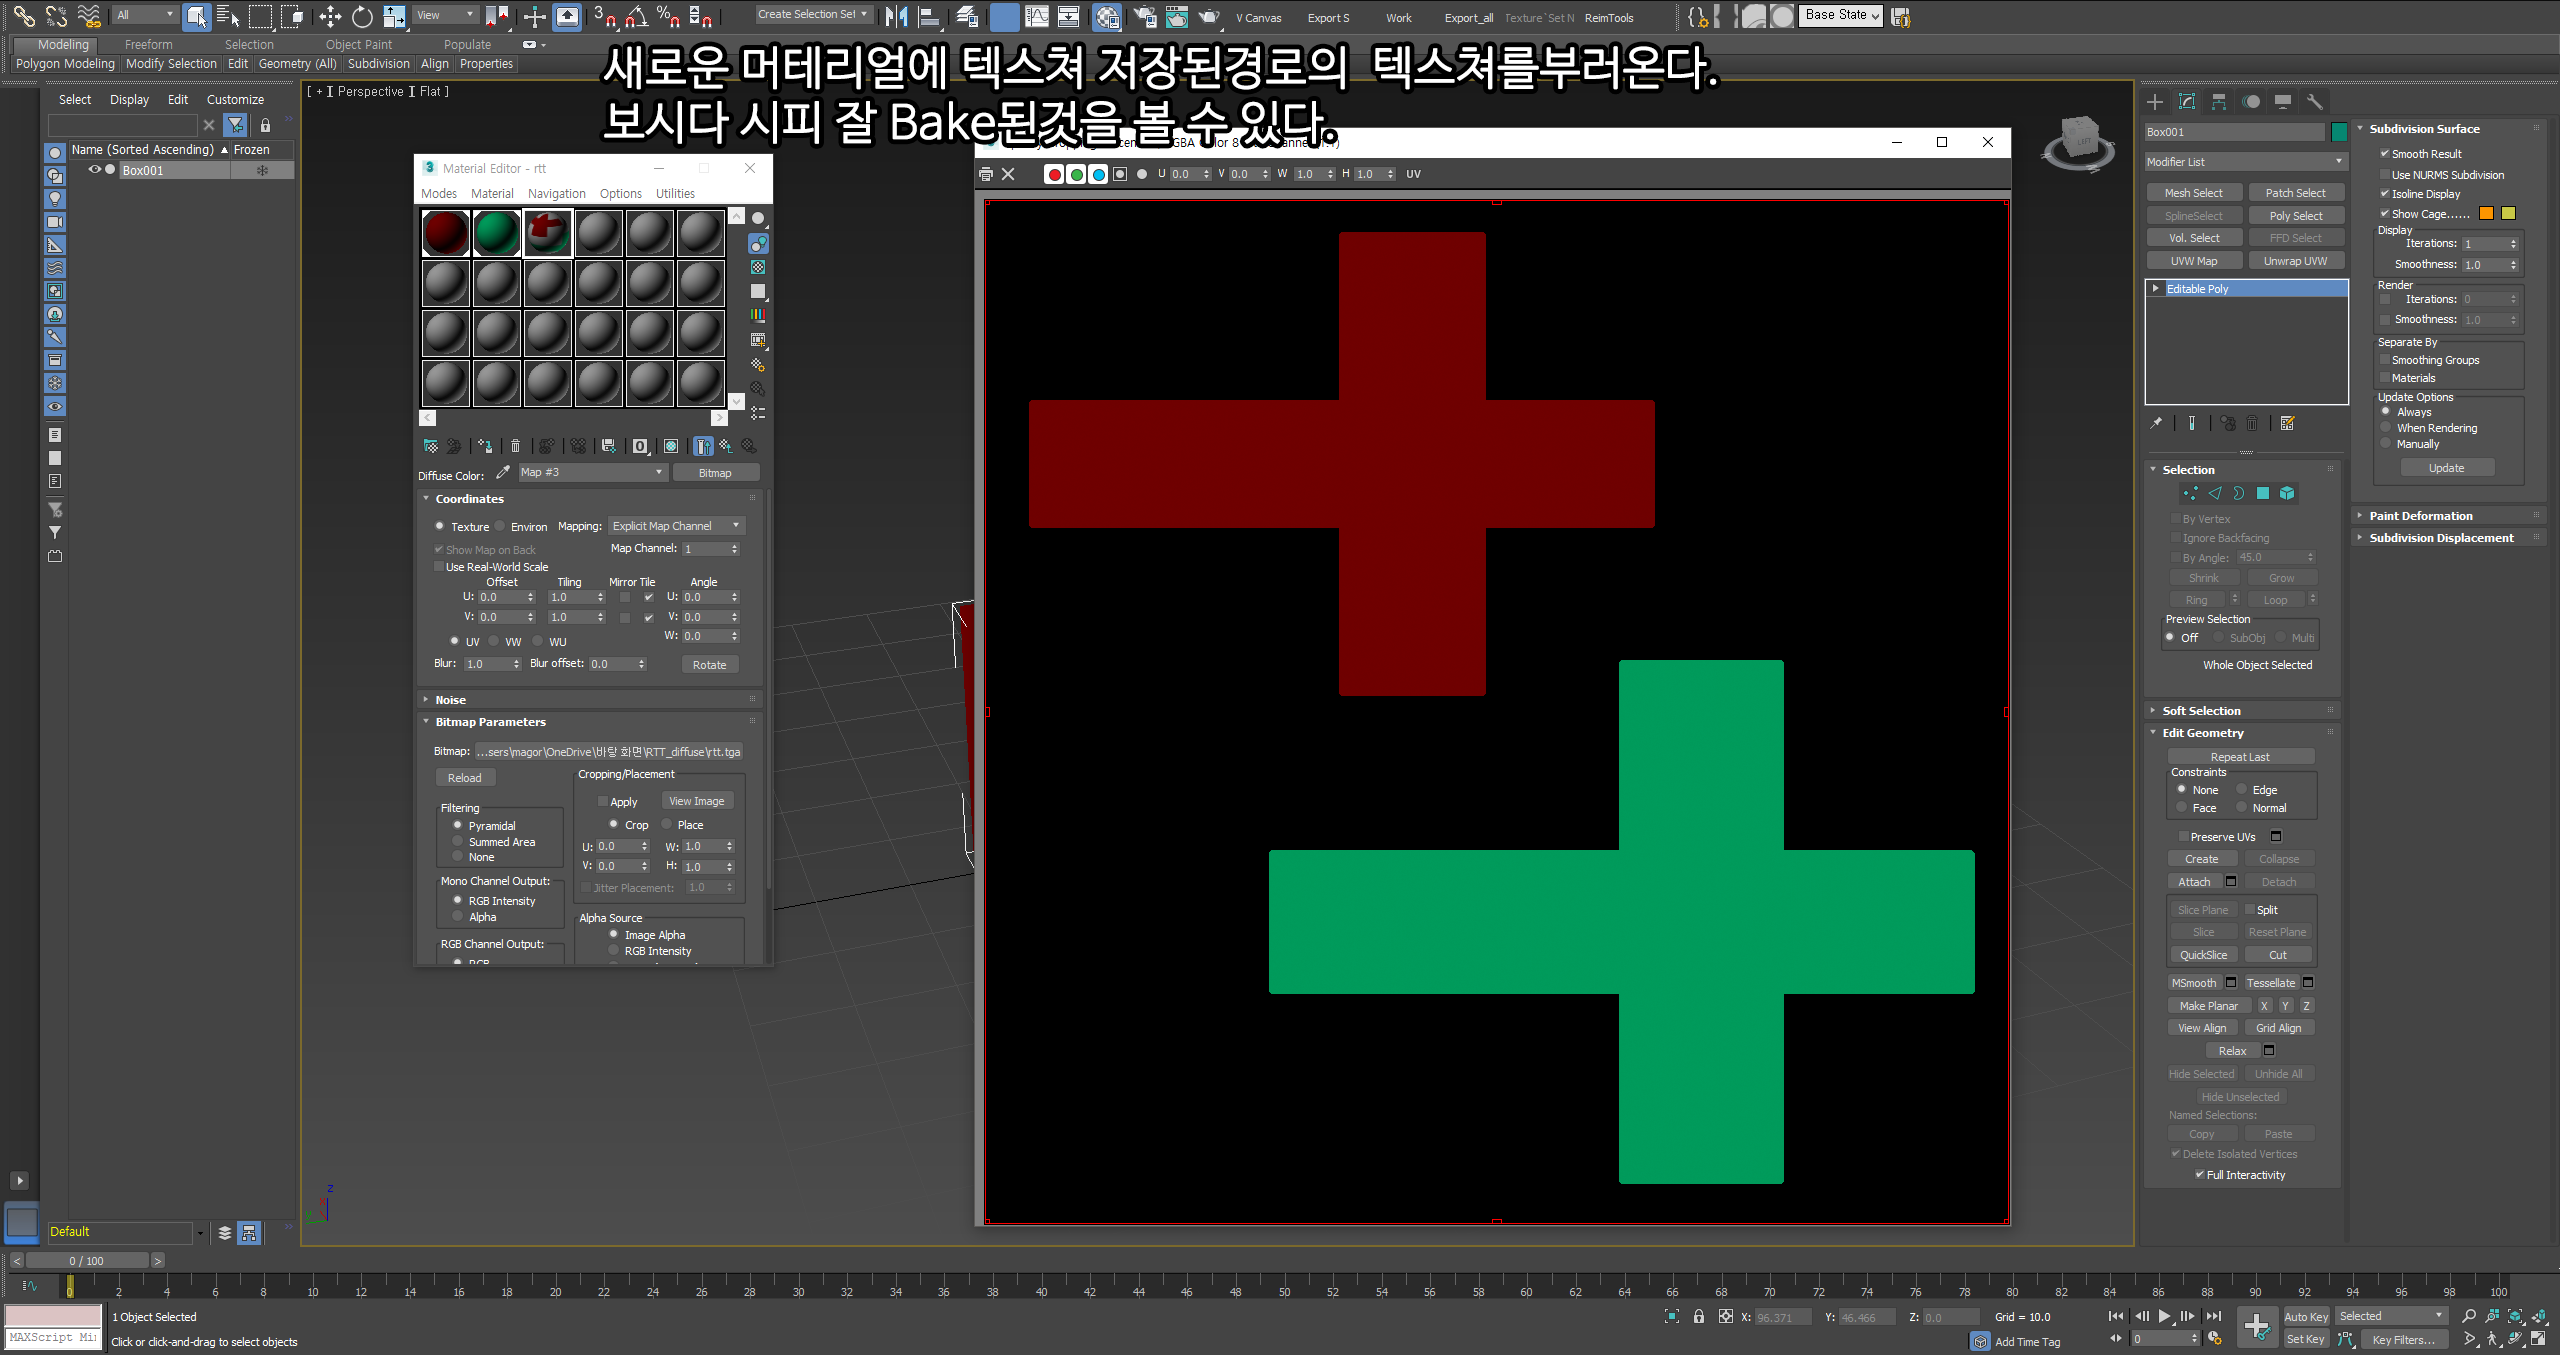Toggle Box001 visibility eye icon

95,170
